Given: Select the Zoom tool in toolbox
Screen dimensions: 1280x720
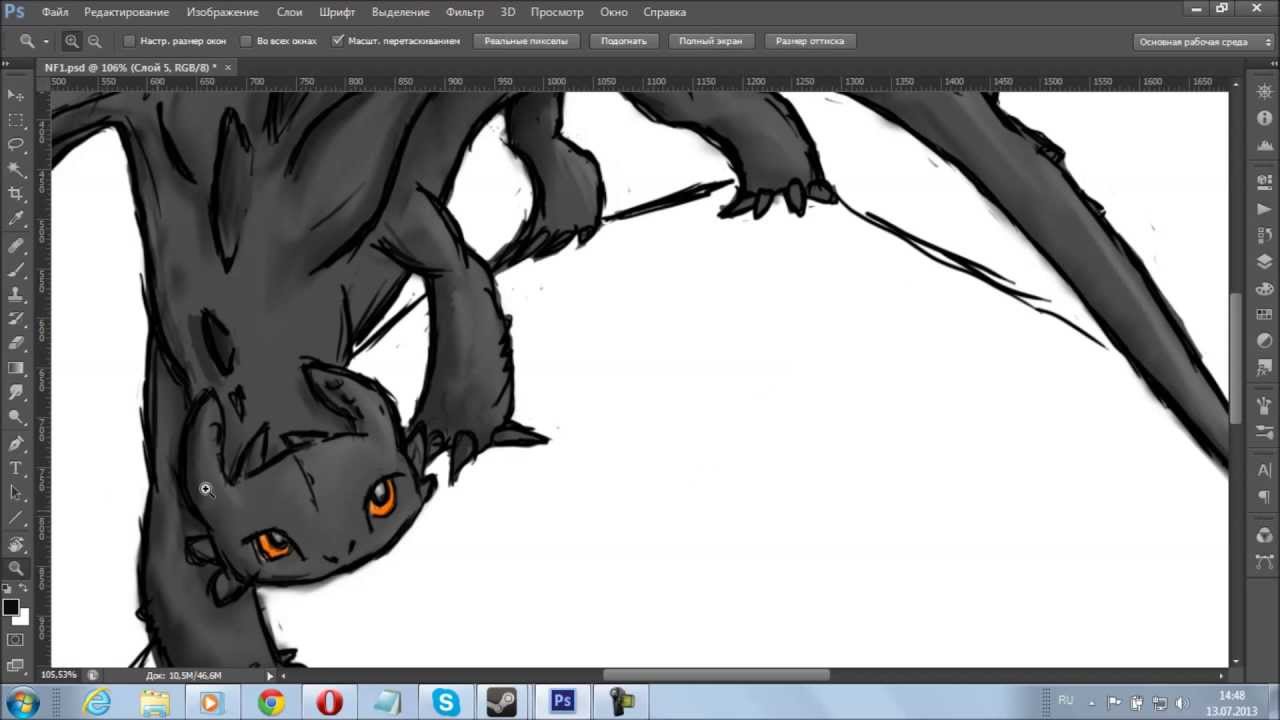Looking at the screenshot, I should click(x=16, y=568).
